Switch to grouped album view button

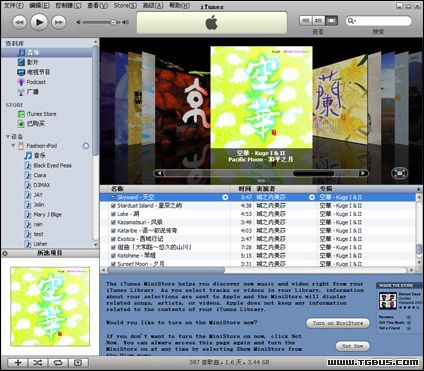318,21
